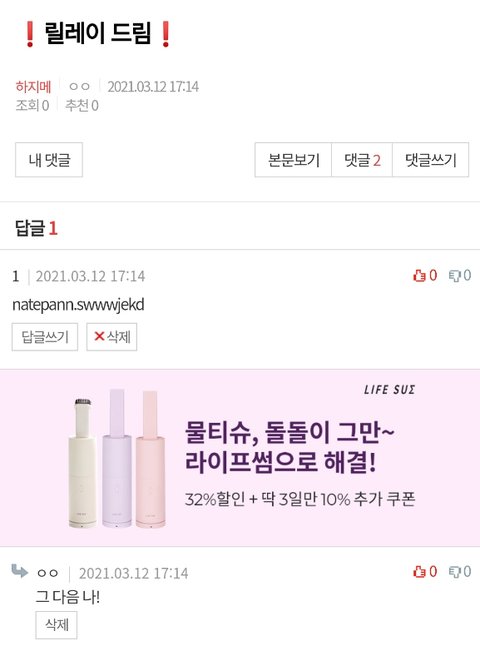This screenshot has height=666, width=480.
Task: Click the 하지메 category link
Action: coord(33,87)
